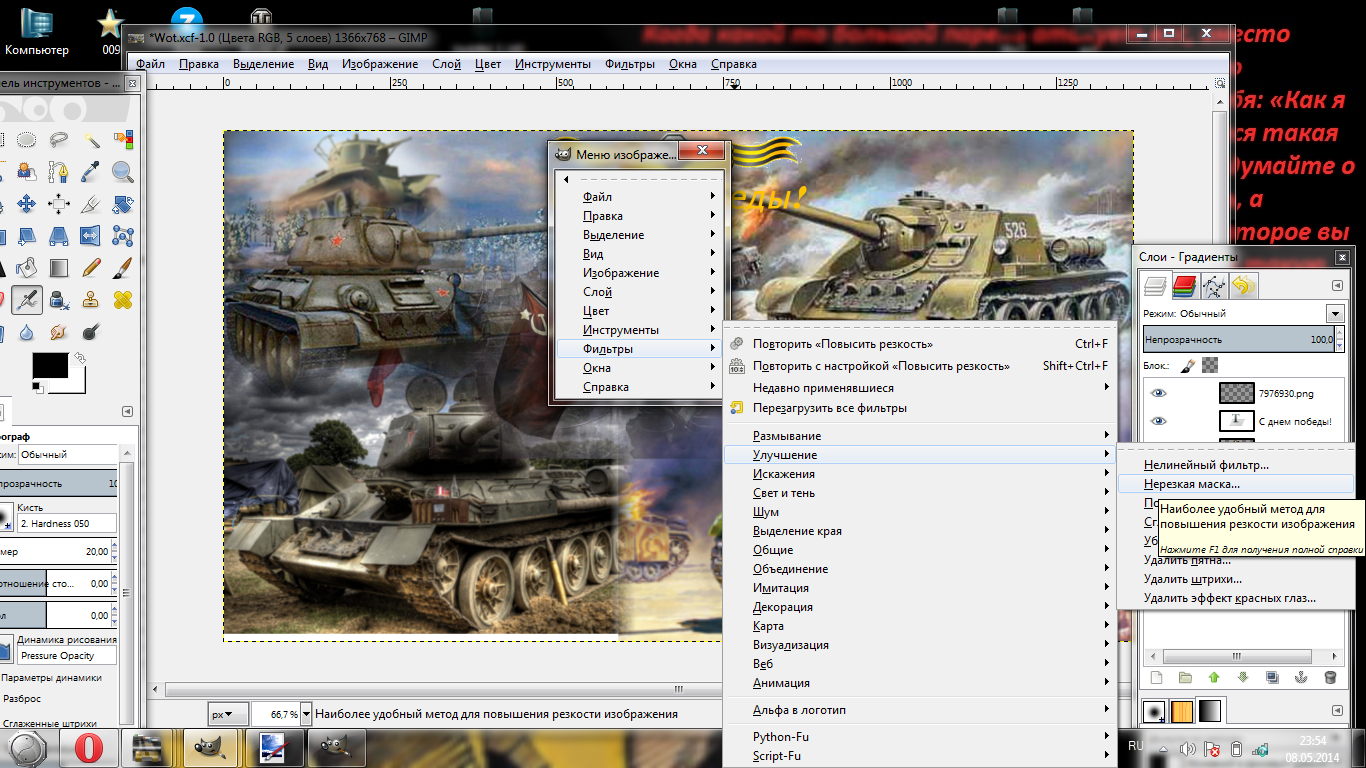This screenshot has height=768, width=1366.
Task: Select the Fuzzy Select magic wand tool
Action: [x=90, y=138]
